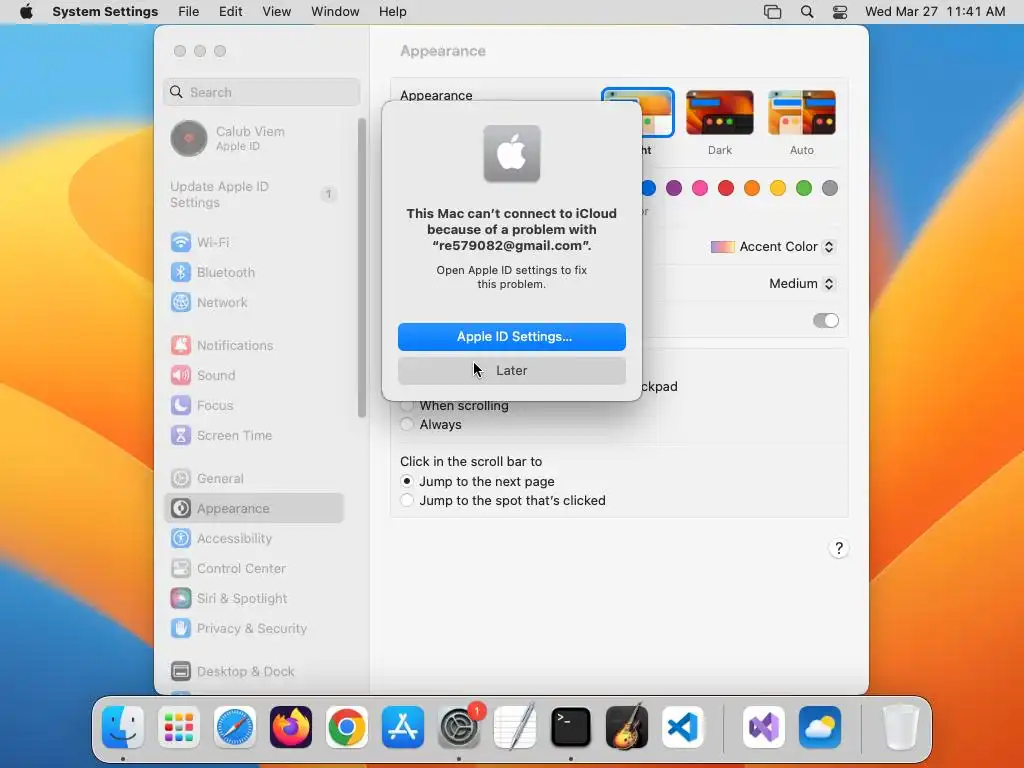Viewport: 1024px width, 768px height.
Task: Choose the orange accent color
Action: coord(752,188)
